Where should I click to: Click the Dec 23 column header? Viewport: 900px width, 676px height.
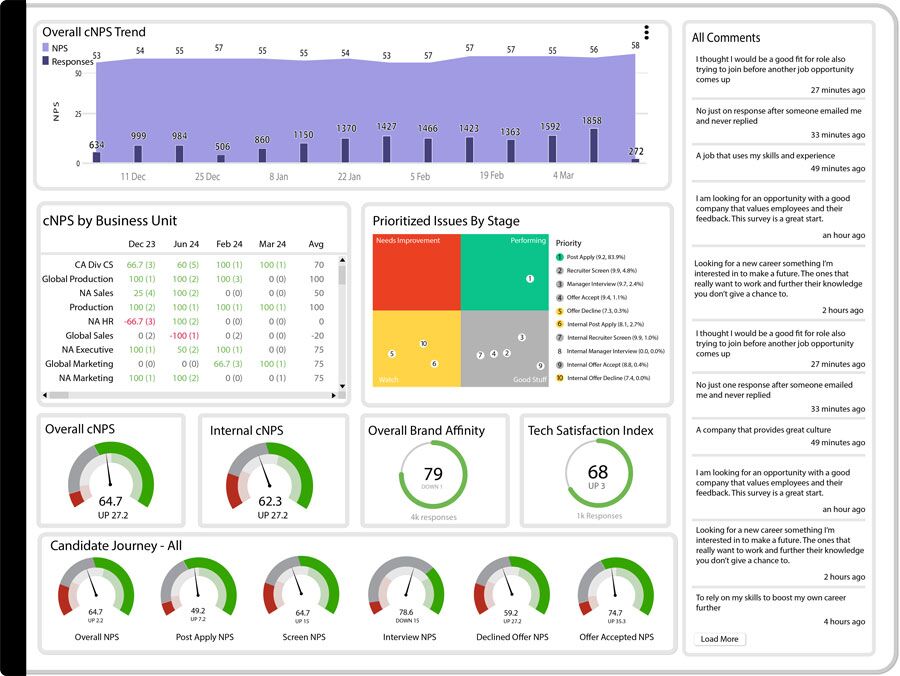click(141, 244)
